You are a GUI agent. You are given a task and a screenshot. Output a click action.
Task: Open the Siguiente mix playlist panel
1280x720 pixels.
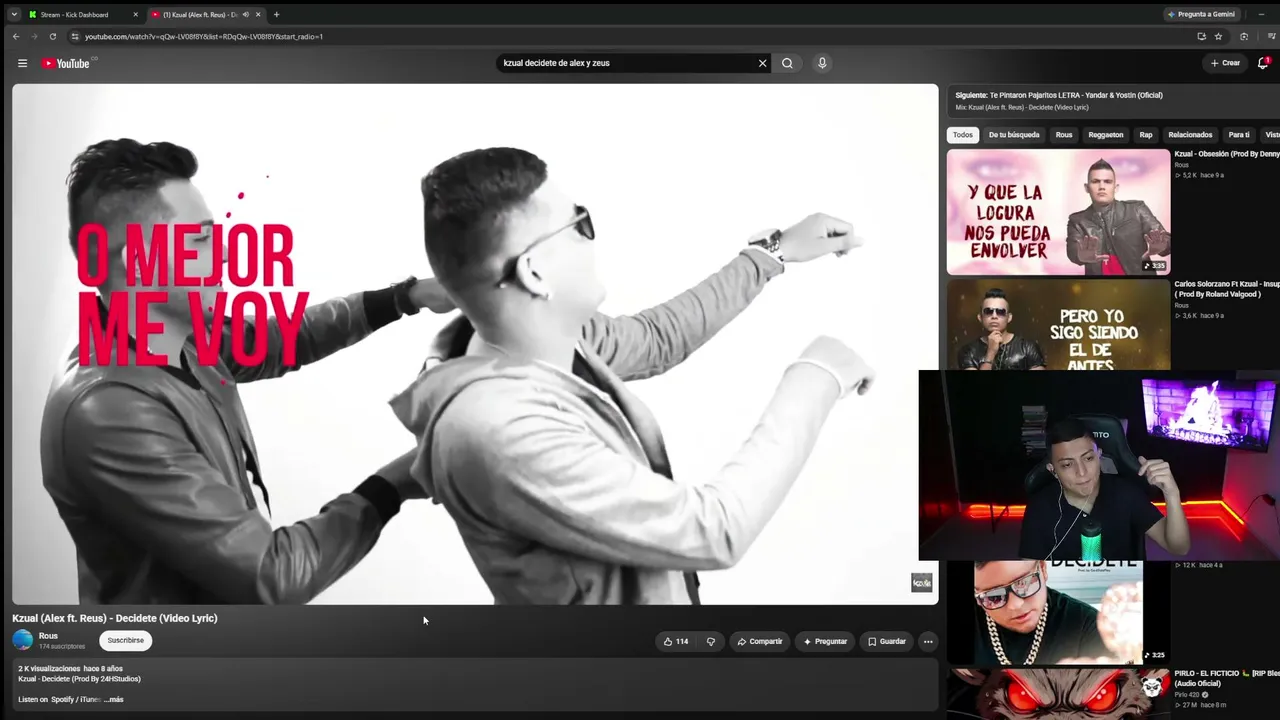click(1113, 101)
